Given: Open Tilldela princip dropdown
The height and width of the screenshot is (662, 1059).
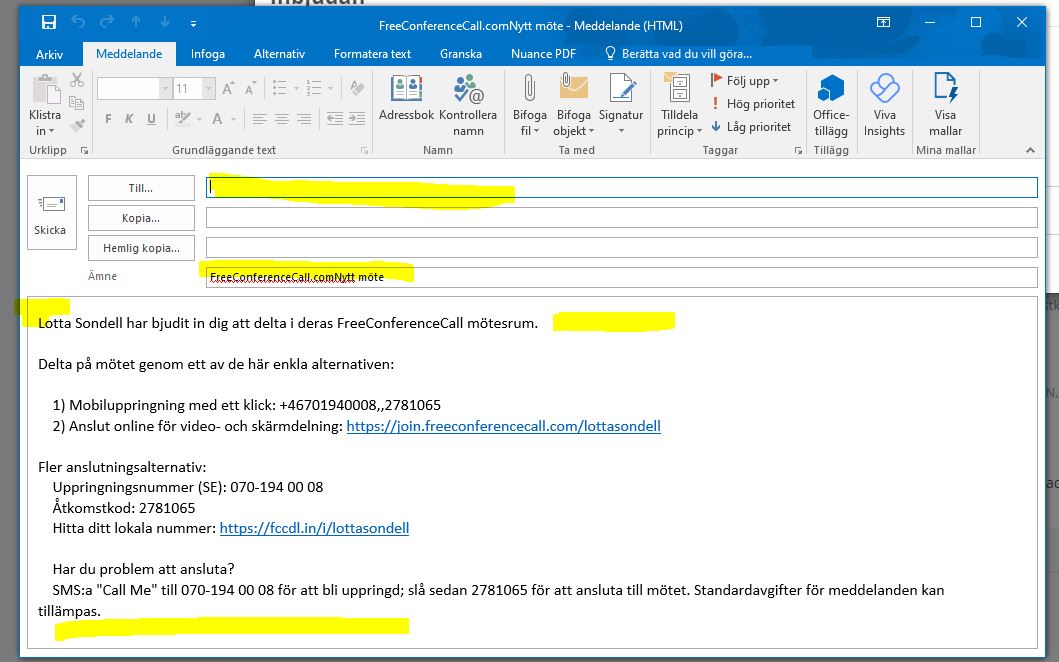Looking at the screenshot, I should [x=679, y=105].
